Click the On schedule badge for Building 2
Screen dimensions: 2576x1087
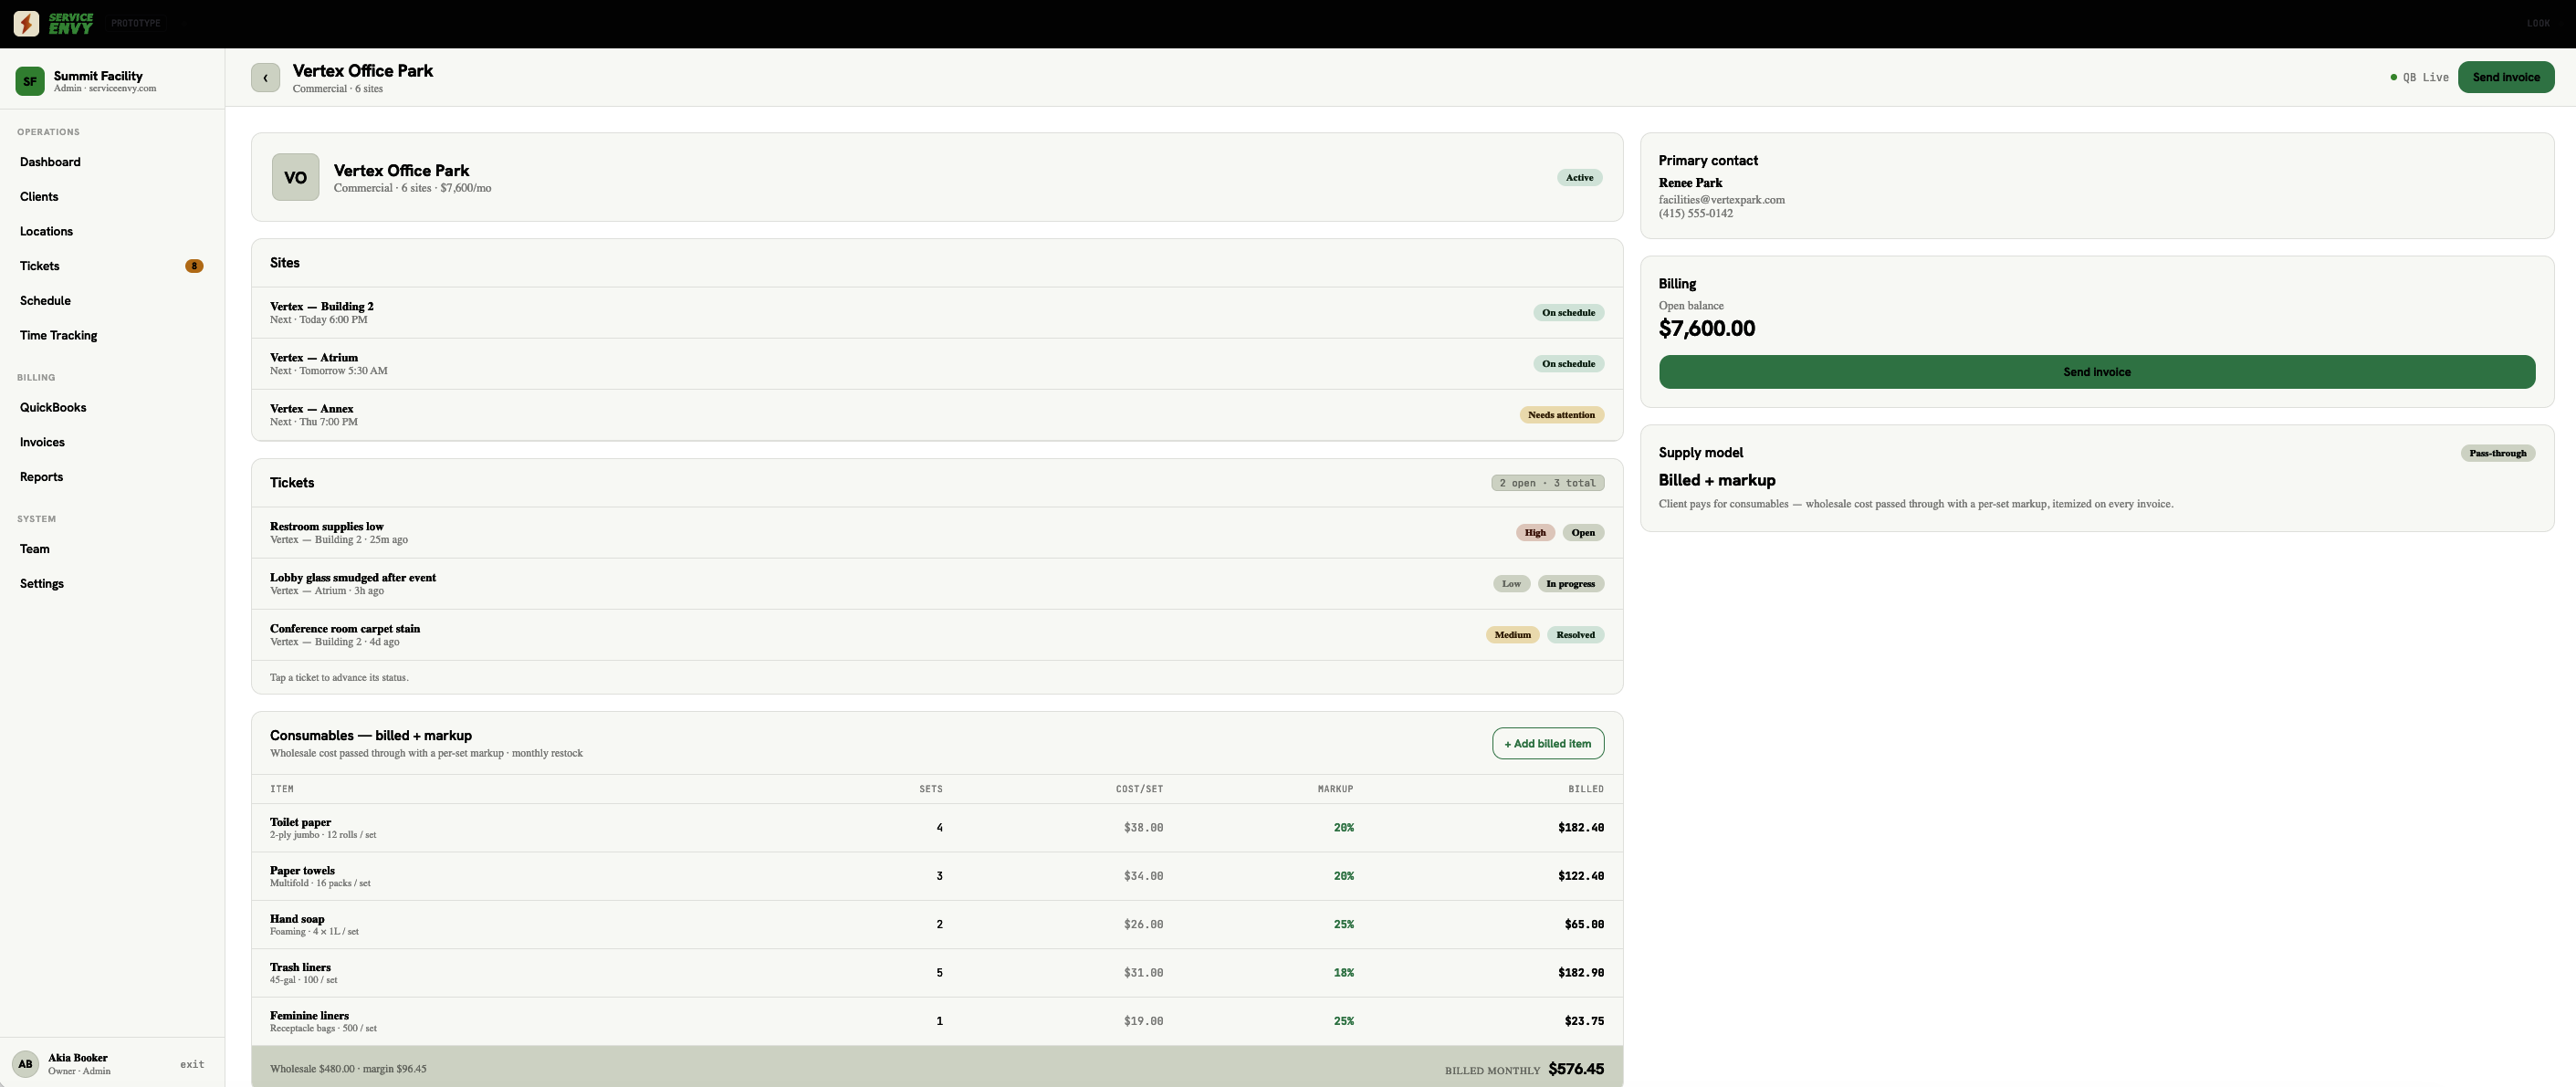coord(1568,313)
